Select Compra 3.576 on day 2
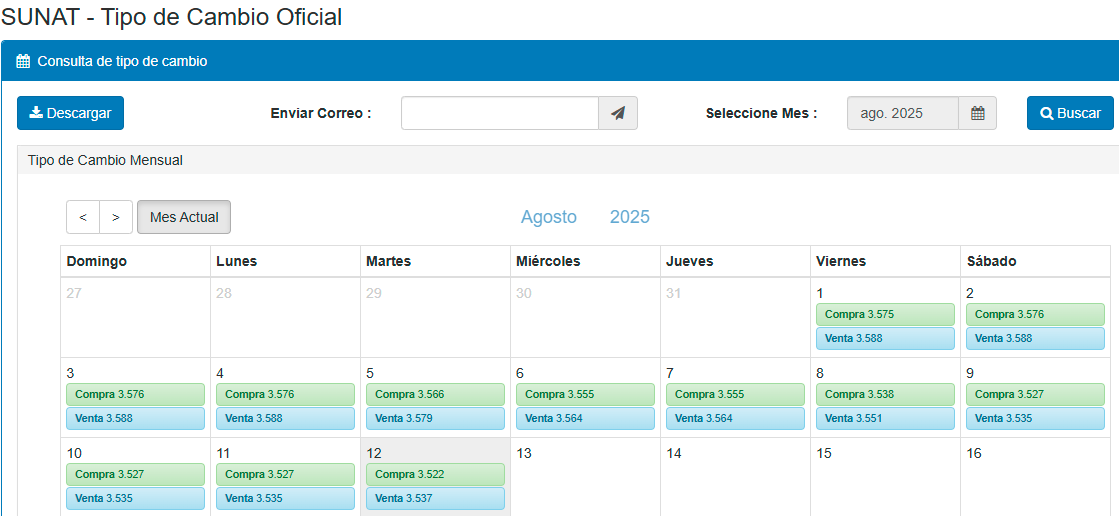Viewport: 1119px width, 516px height. pyautogui.click(x=1036, y=314)
